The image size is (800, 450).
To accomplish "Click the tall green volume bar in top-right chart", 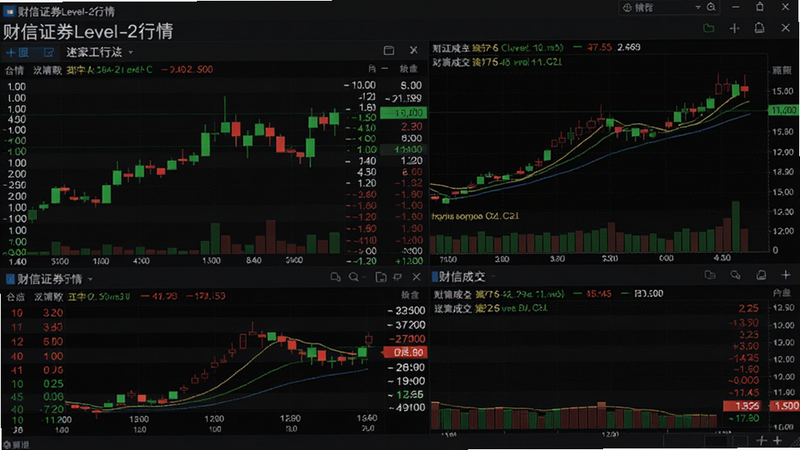I will coord(735,227).
